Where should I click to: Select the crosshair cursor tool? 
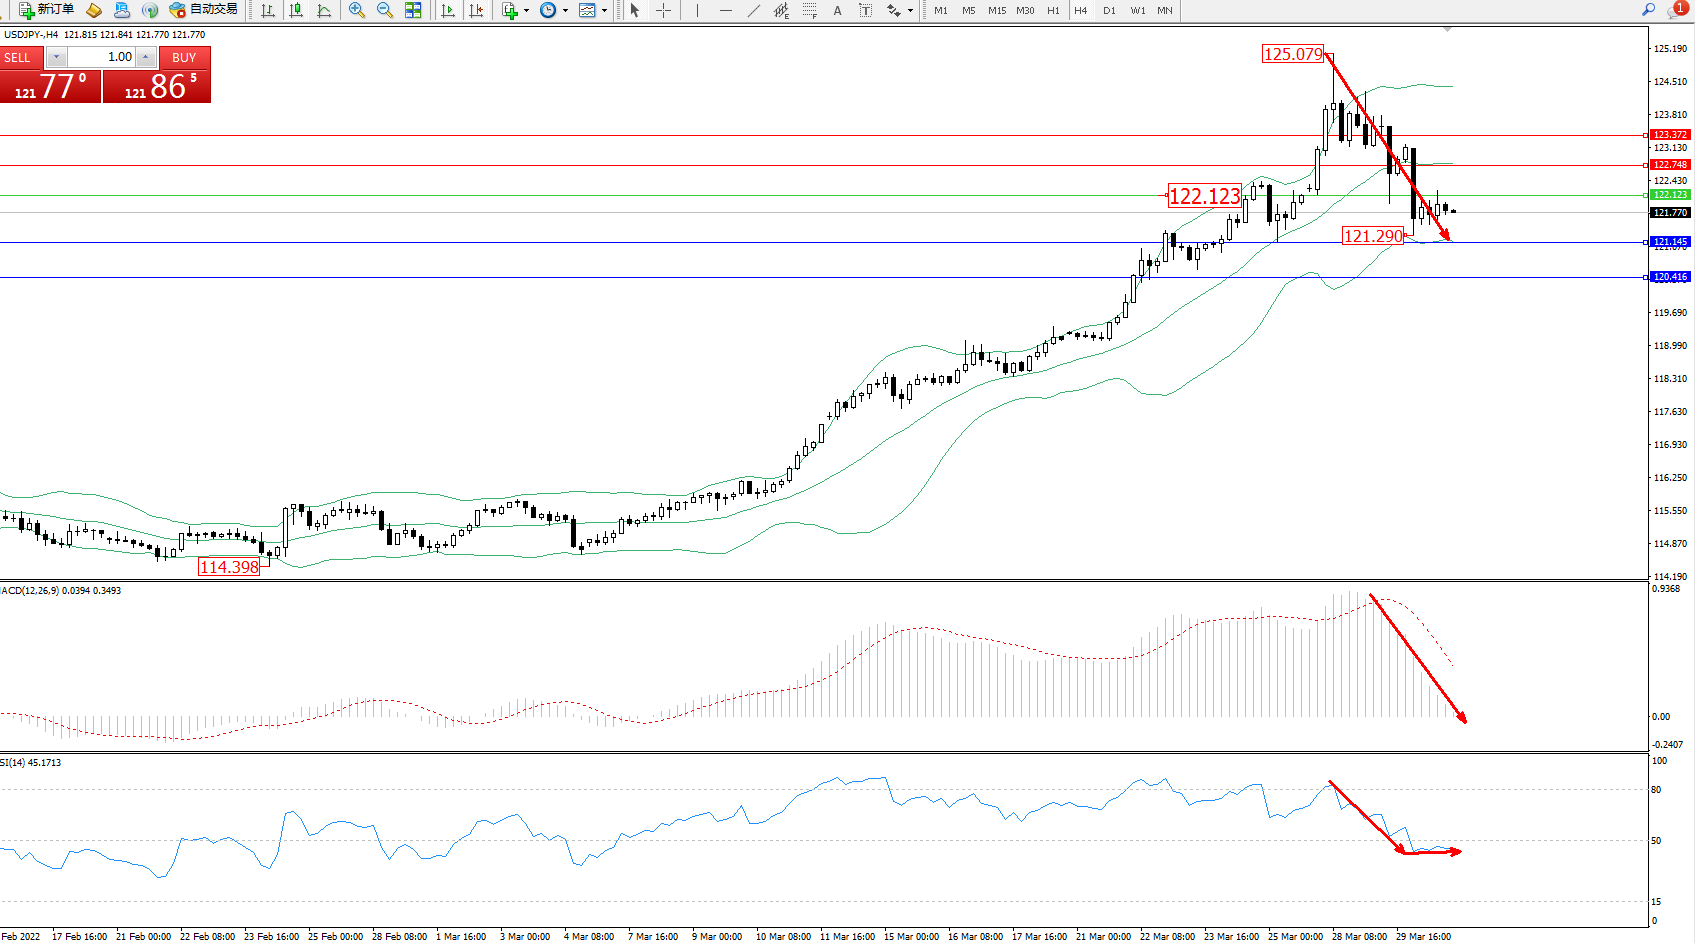(663, 10)
